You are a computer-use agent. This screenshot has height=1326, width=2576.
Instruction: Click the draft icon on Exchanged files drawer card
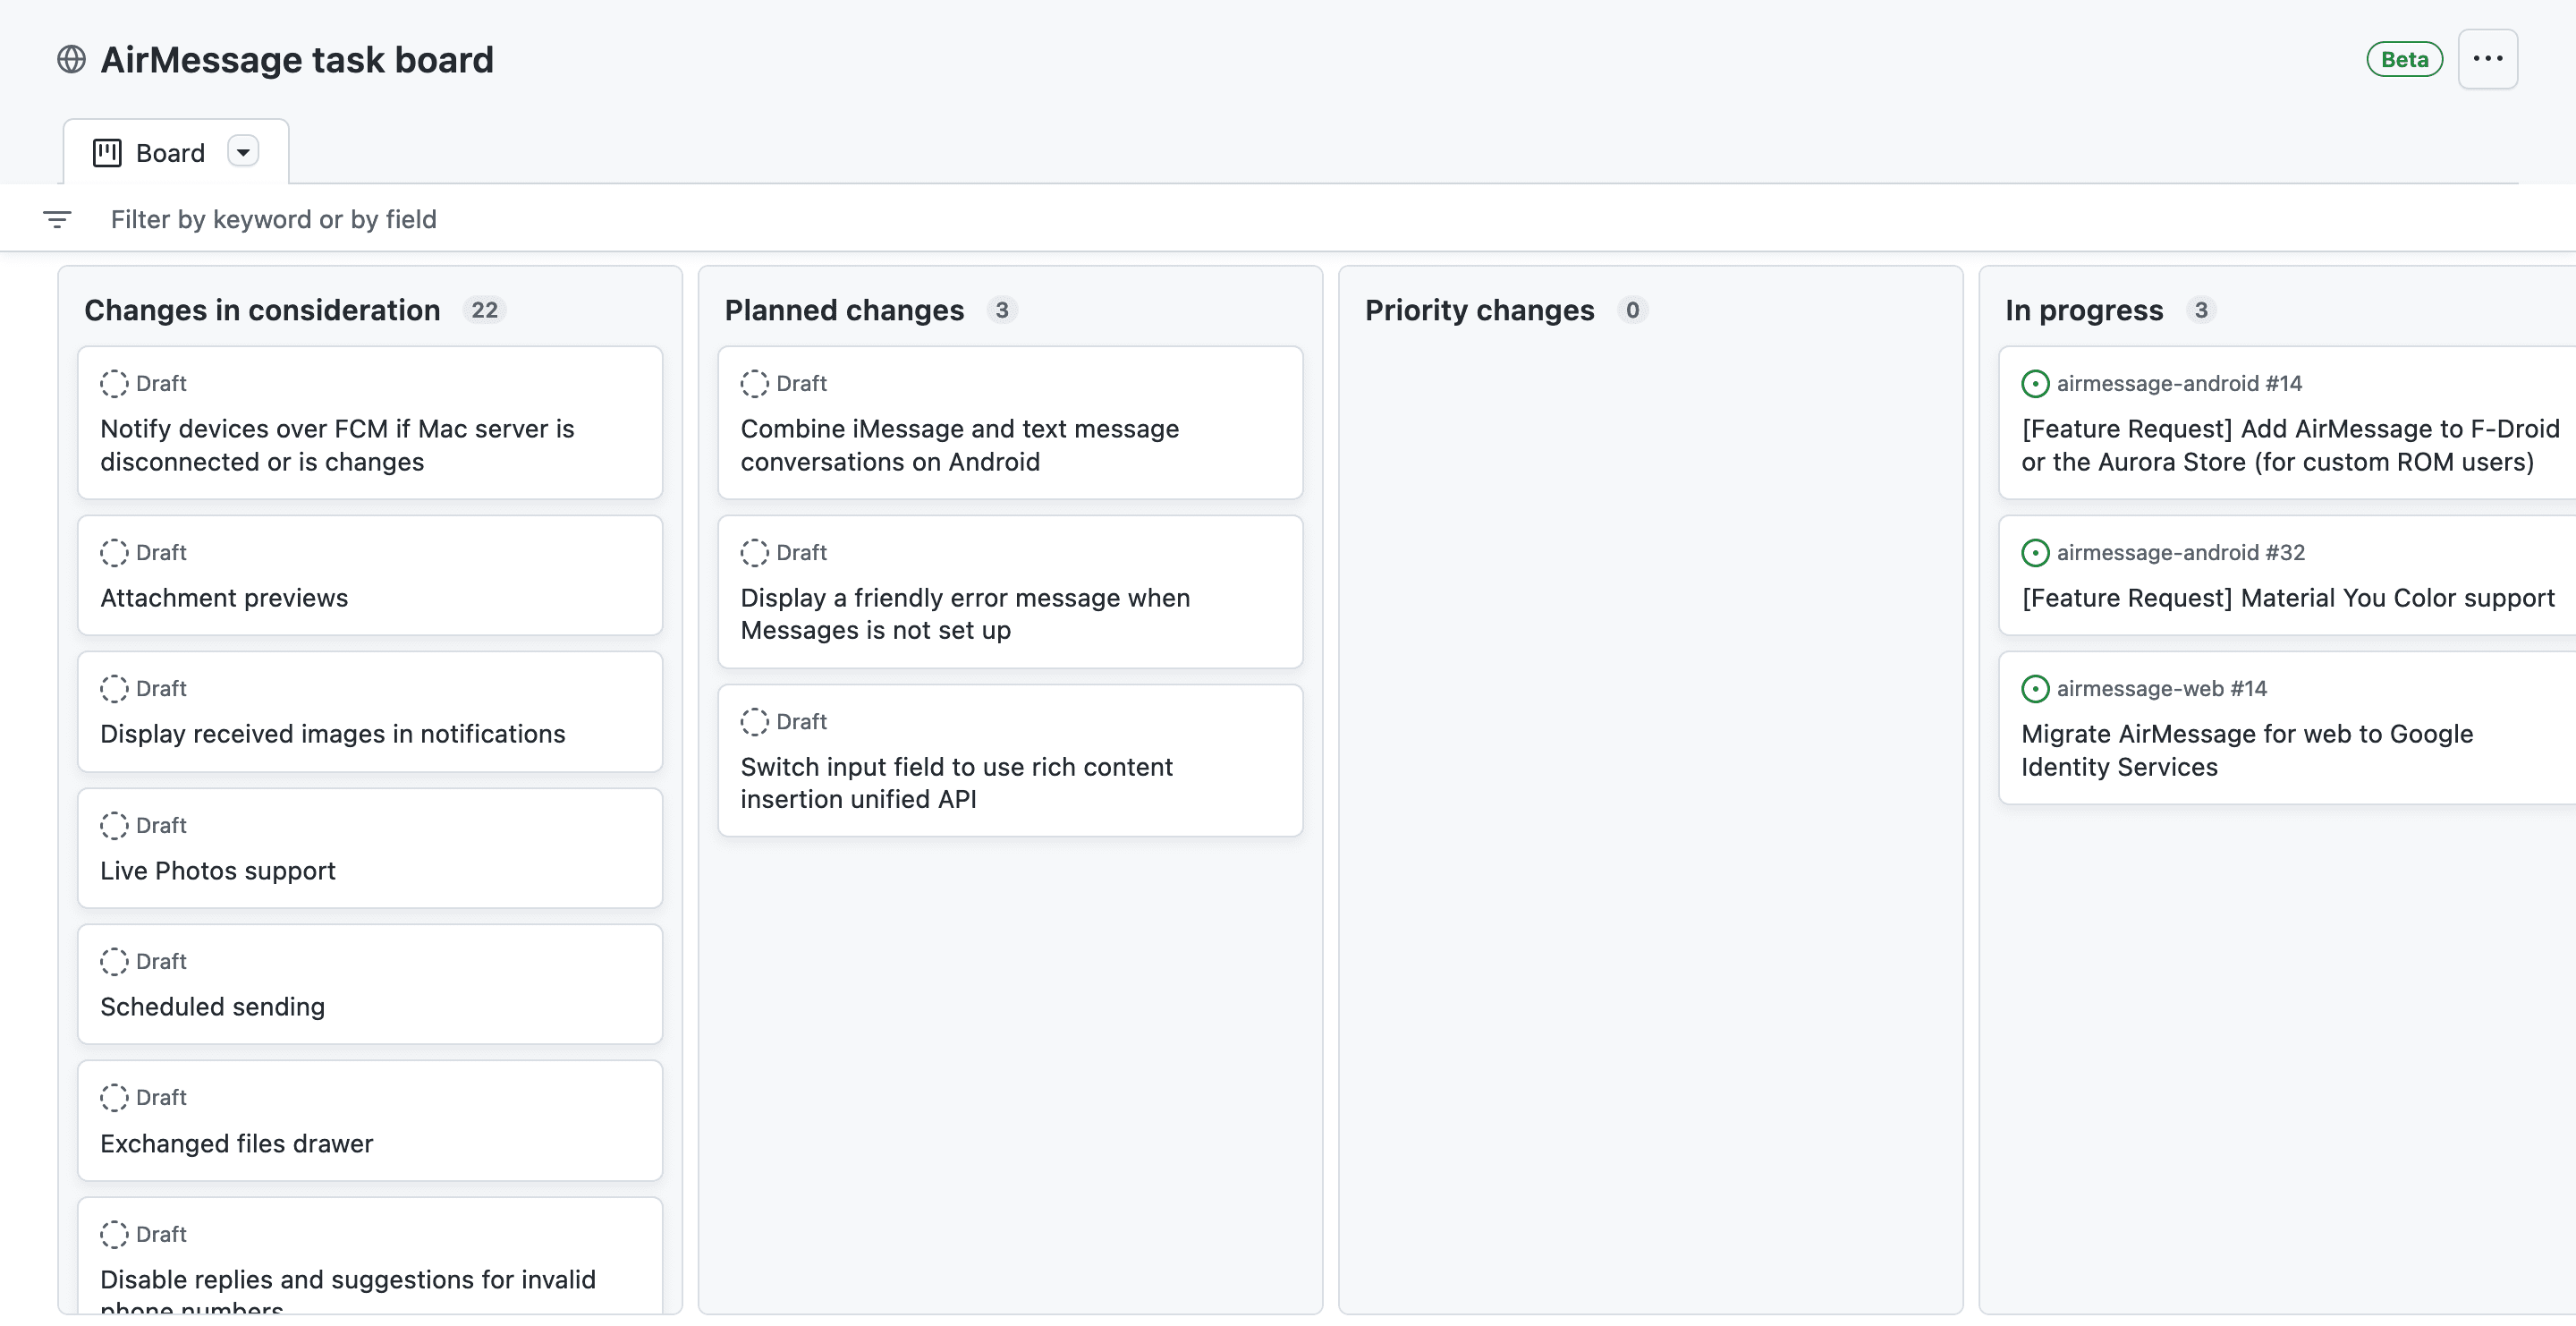pos(114,1097)
